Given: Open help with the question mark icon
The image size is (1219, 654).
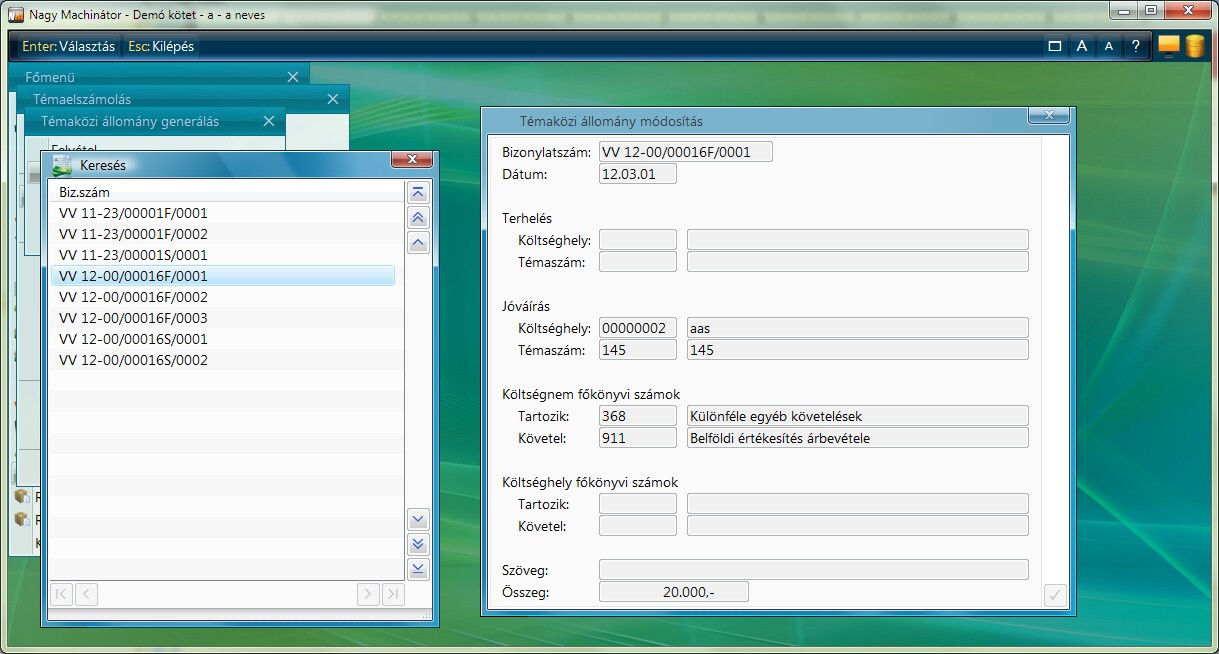Looking at the screenshot, I should click(x=1135, y=46).
